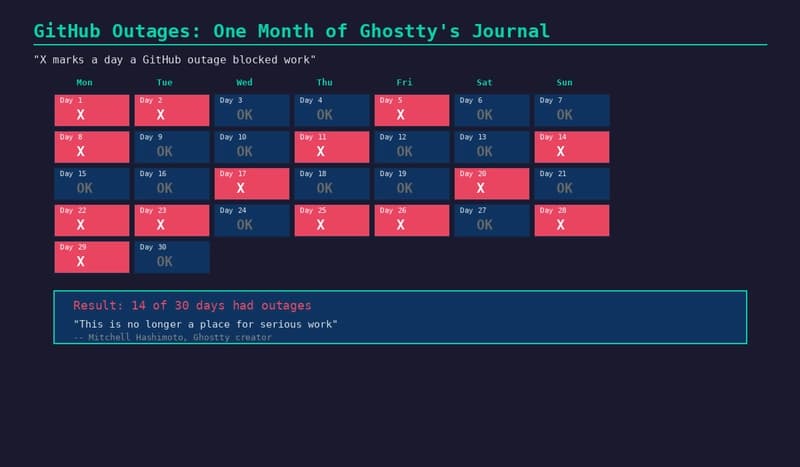Select the Day 8 outage cell
800x467 pixels.
click(x=92, y=147)
